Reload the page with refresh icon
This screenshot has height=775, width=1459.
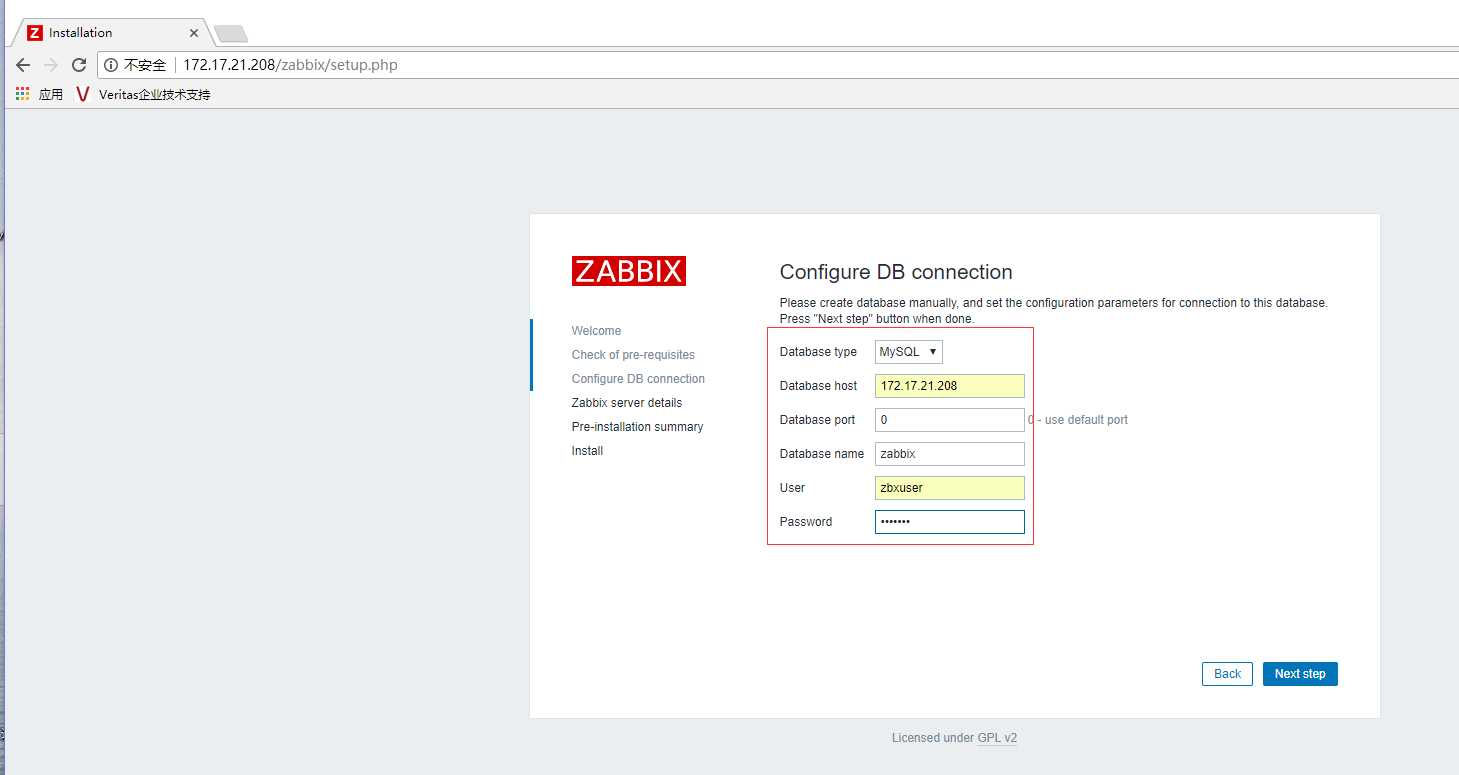[x=79, y=65]
